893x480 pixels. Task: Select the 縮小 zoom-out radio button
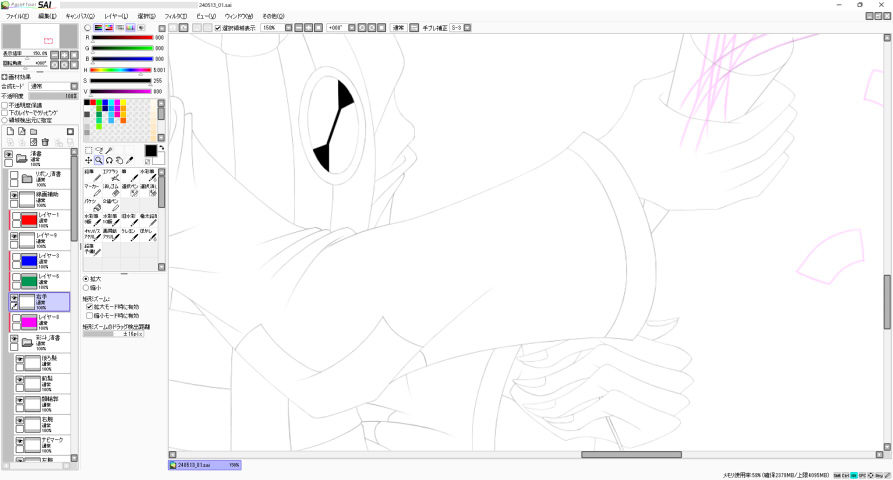coord(86,288)
